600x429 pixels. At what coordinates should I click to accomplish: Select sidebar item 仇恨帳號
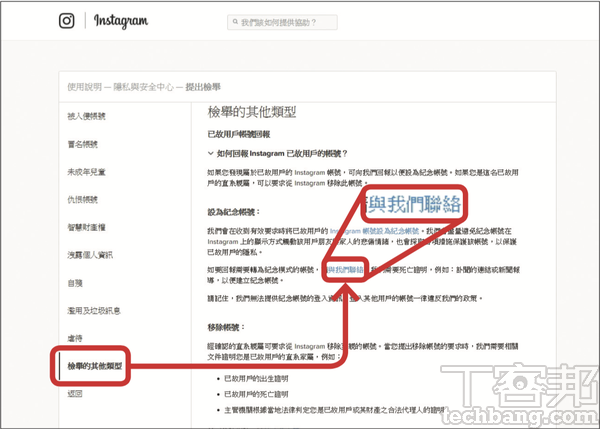83,199
